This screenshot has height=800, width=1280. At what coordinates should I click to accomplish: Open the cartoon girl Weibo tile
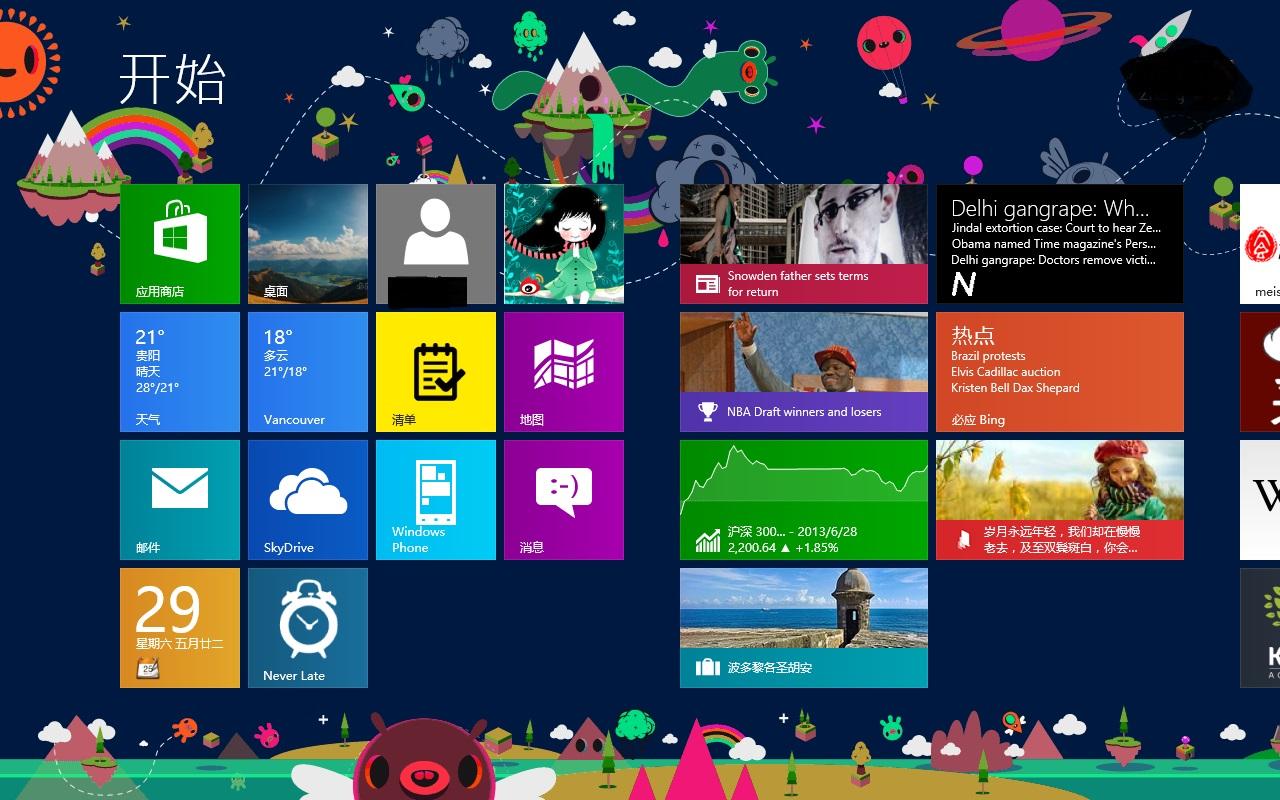(564, 244)
